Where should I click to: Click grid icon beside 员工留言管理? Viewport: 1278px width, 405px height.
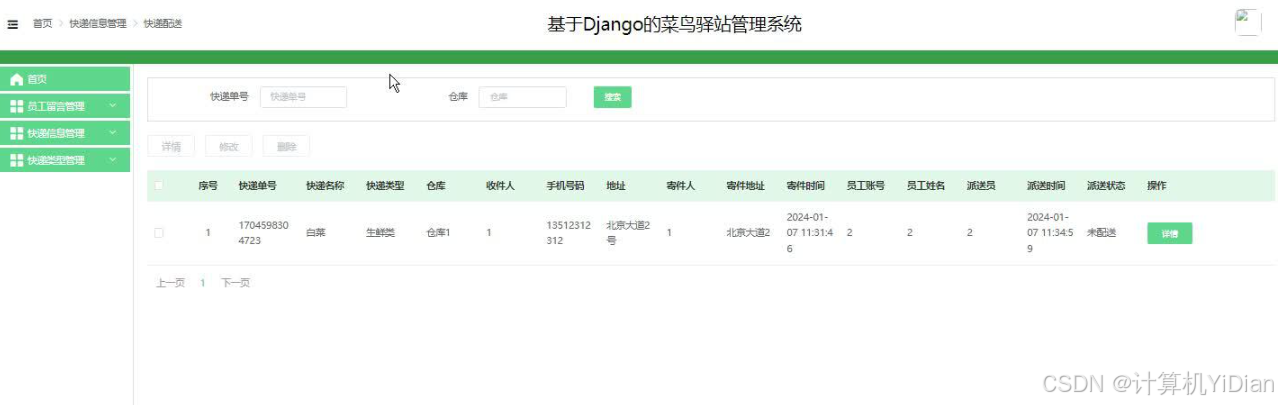click(16, 106)
